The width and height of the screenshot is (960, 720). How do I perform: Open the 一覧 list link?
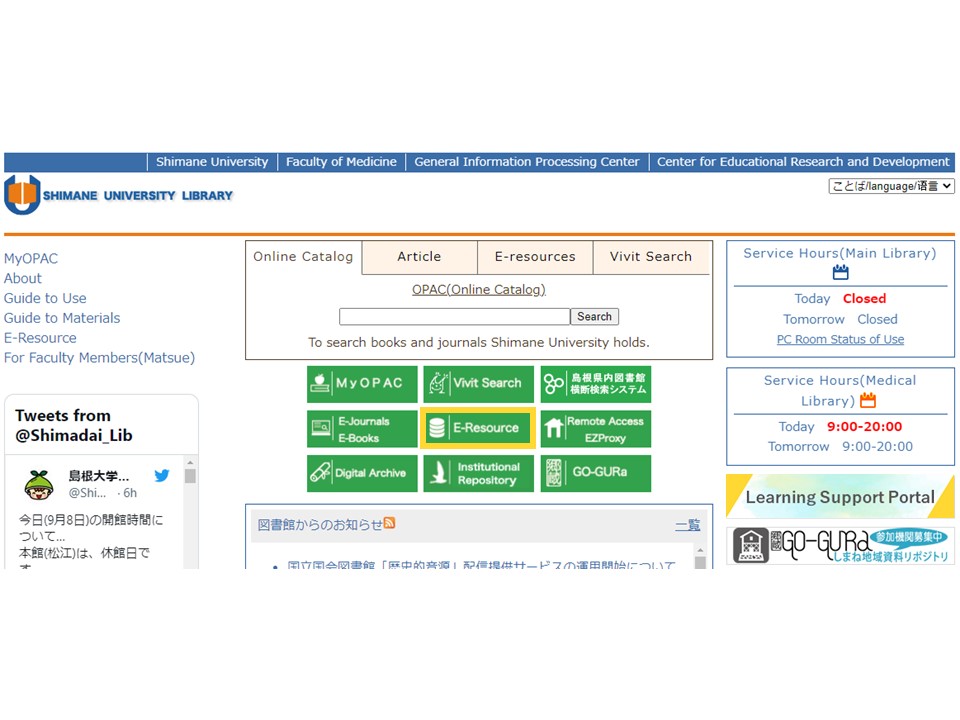tap(688, 525)
